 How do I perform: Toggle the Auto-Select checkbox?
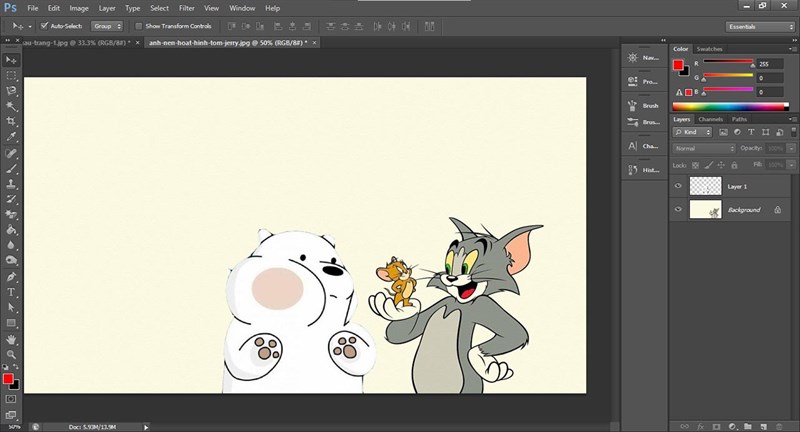44,26
